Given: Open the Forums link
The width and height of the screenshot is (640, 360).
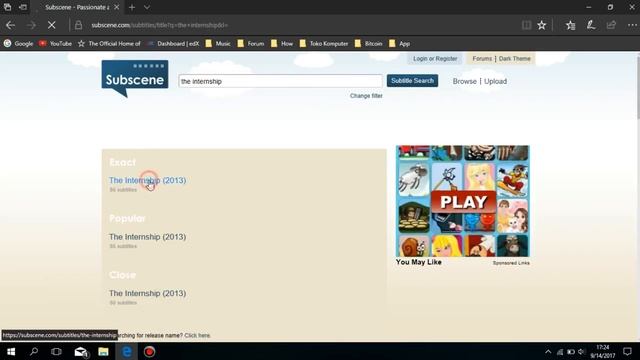Looking at the screenshot, I should tap(482, 59).
